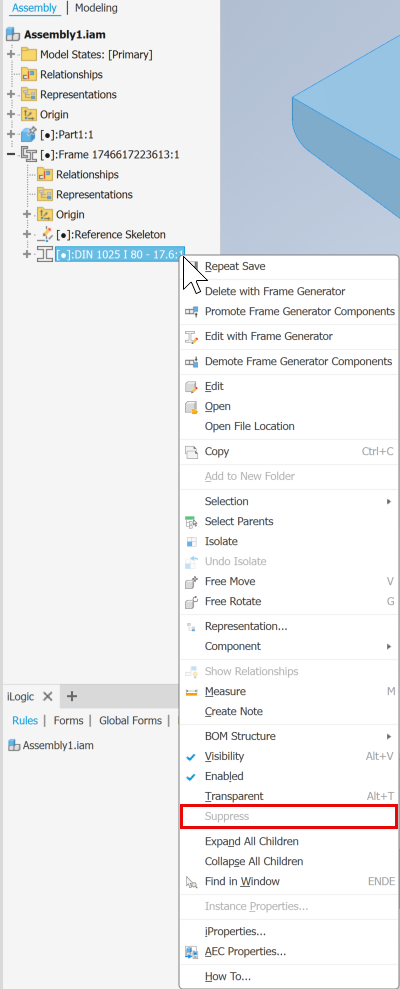Open the iLogic Rules tab
The image size is (400, 989).
(25, 720)
